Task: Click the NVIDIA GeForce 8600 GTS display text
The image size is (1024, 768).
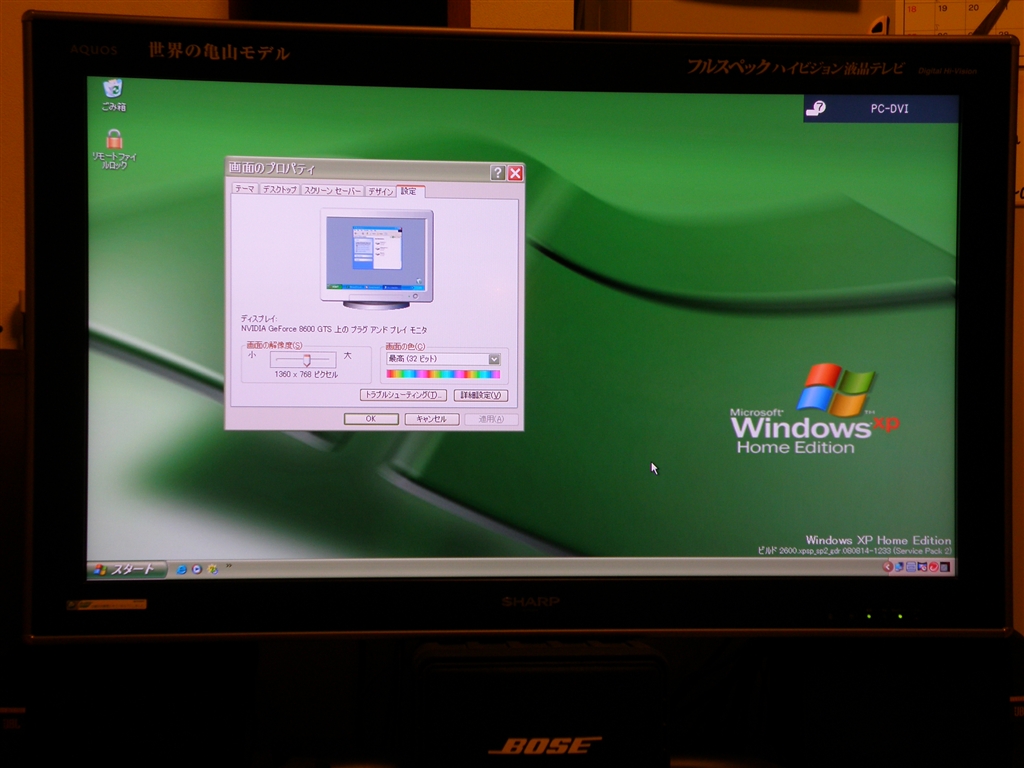Action: coord(334,329)
